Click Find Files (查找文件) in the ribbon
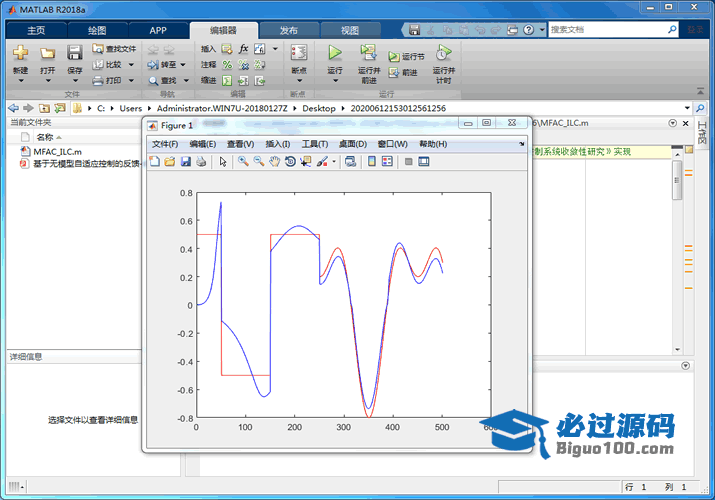 (114, 49)
